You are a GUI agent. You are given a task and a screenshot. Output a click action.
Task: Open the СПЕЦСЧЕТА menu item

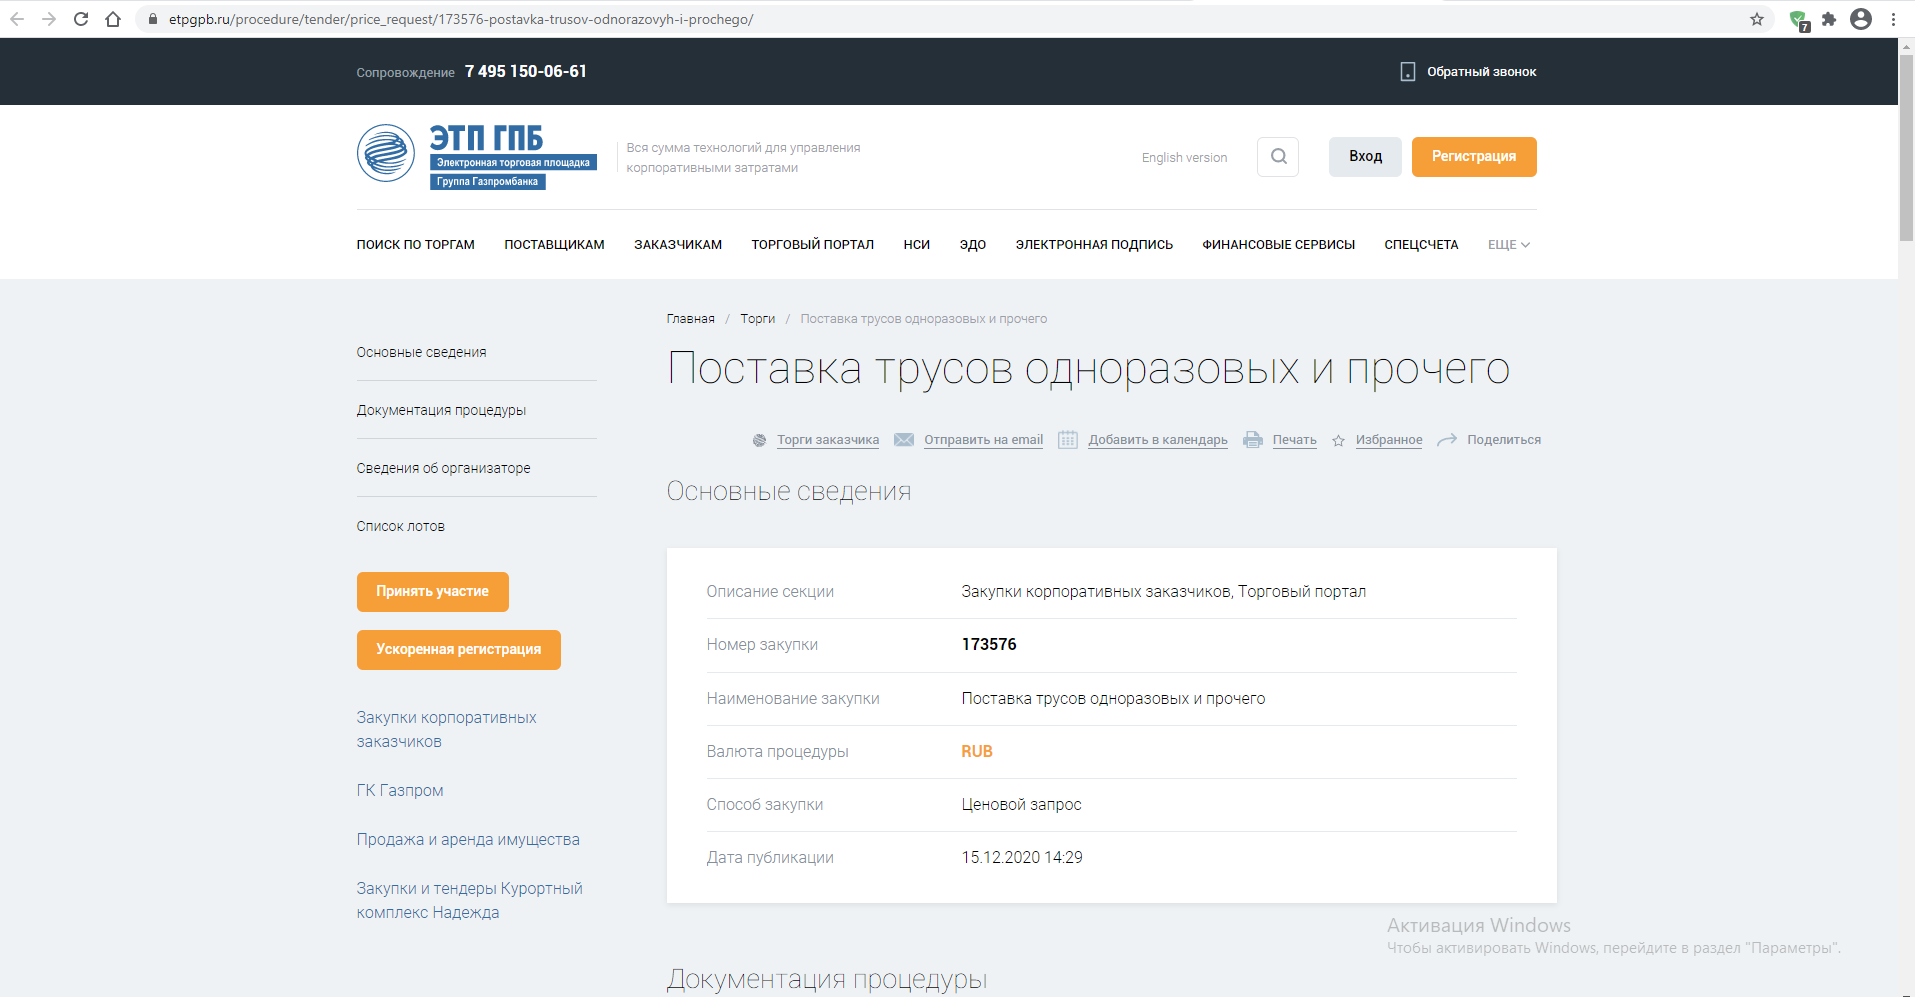(x=1421, y=245)
